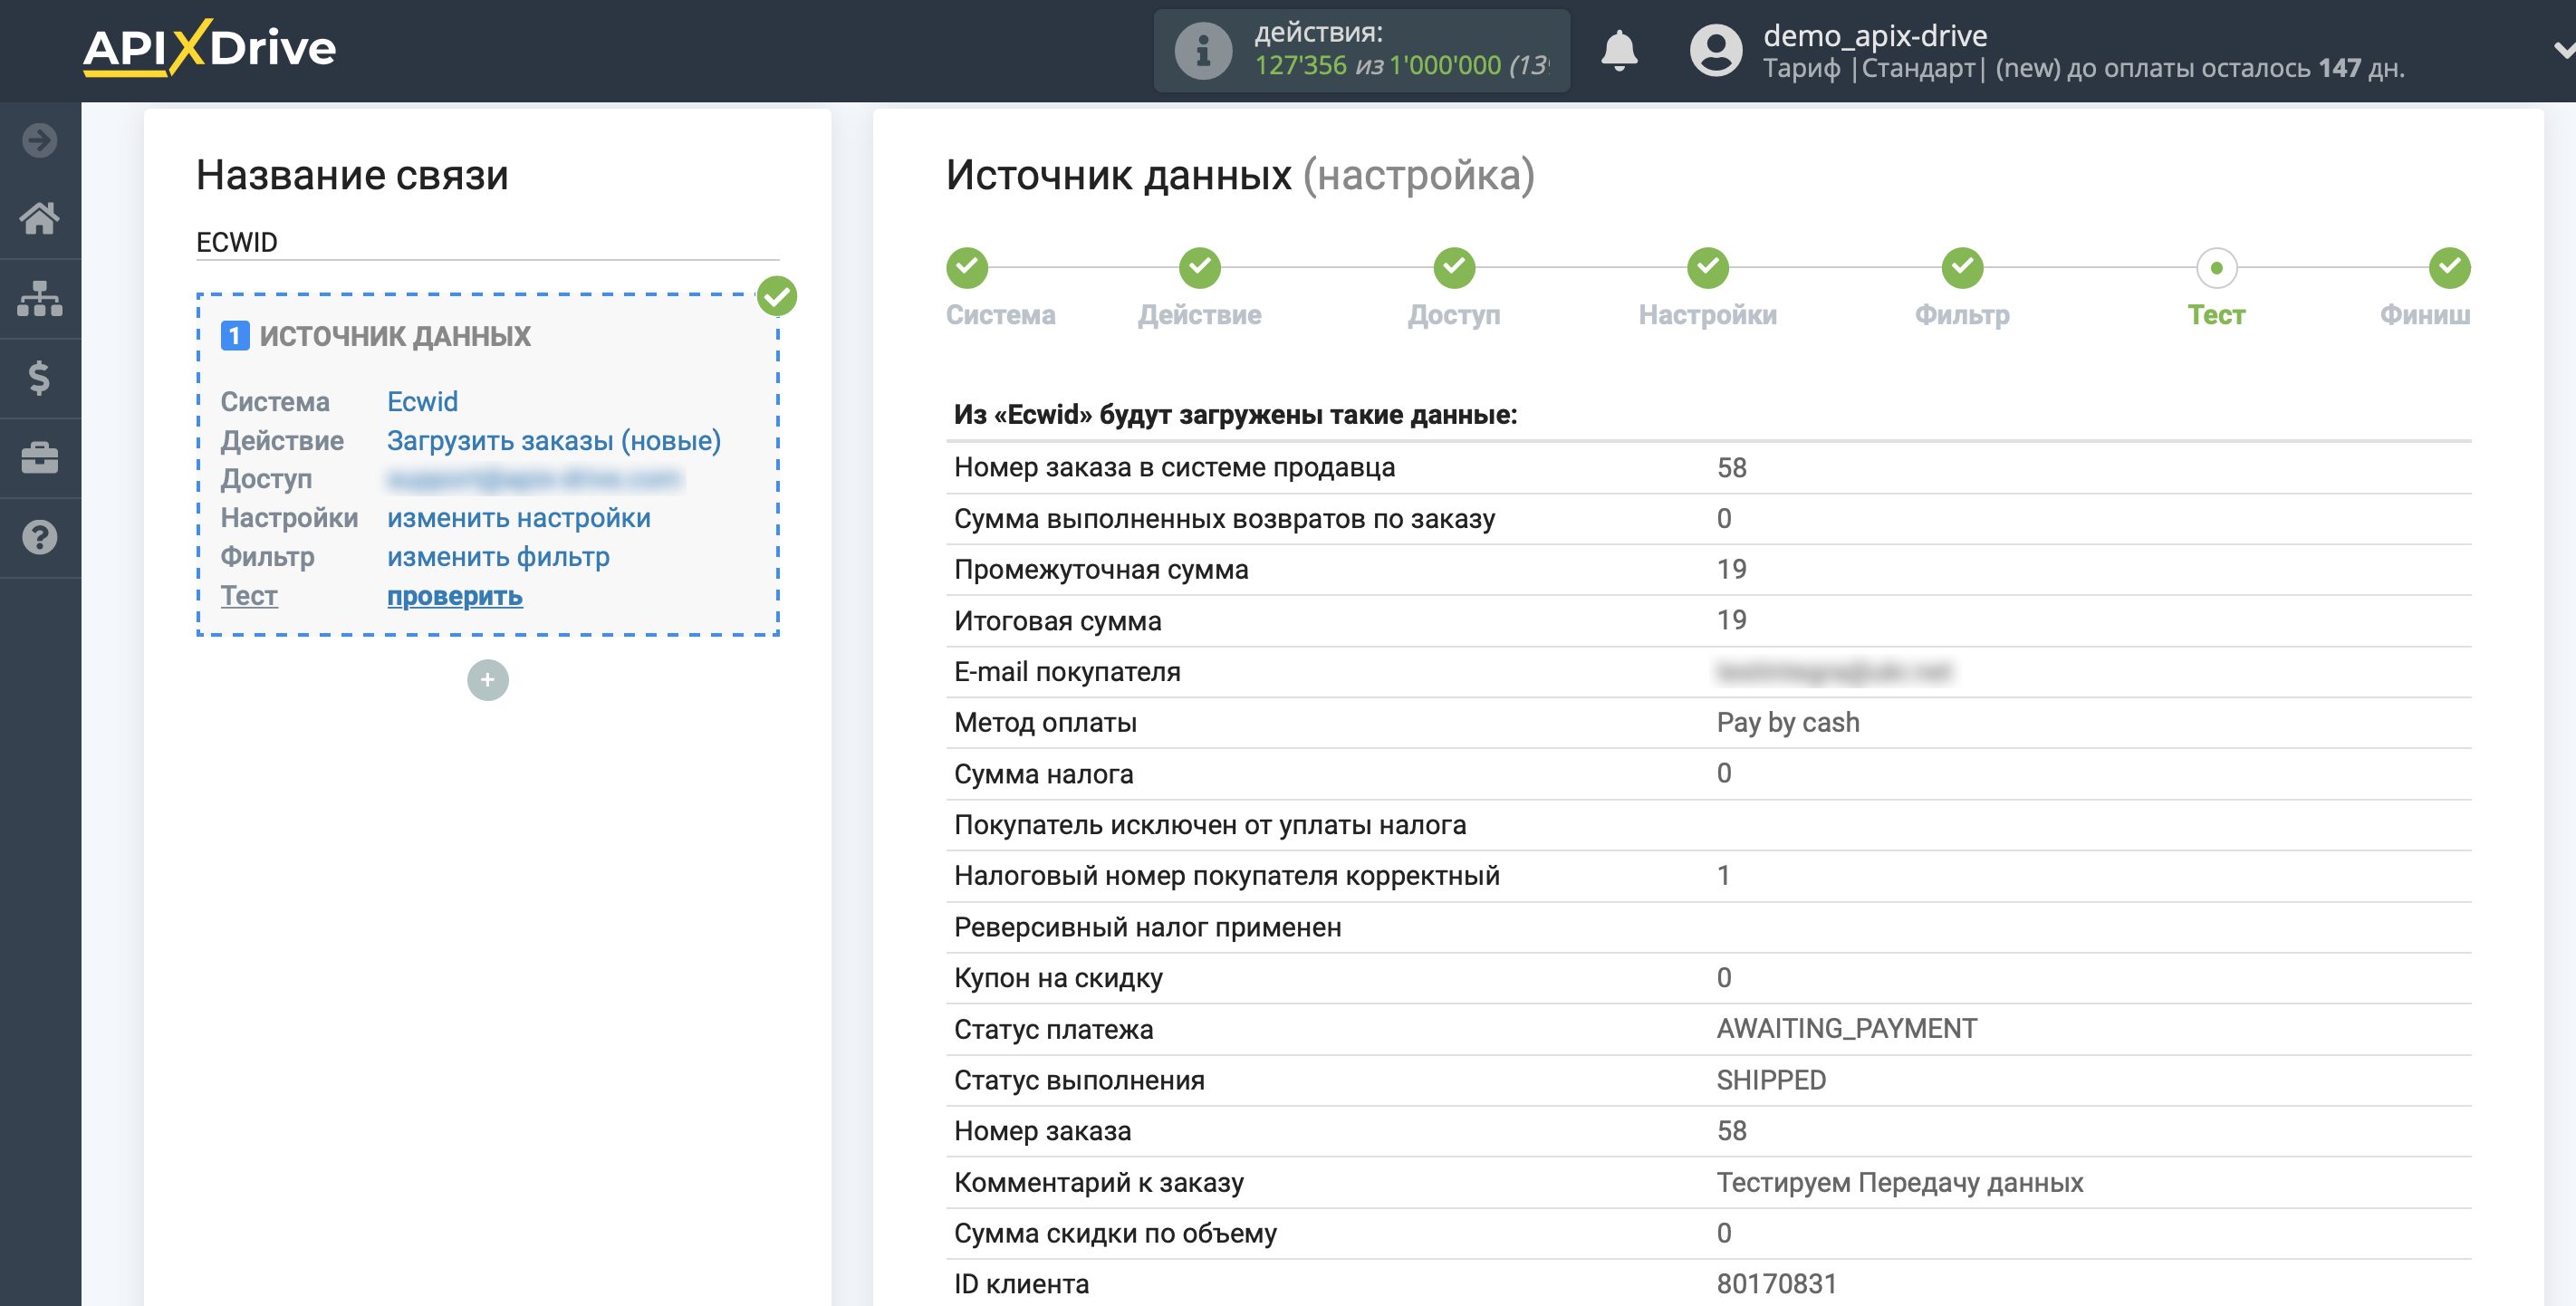Go to Финиш step
Image resolution: width=2576 pixels, height=1306 pixels.
tap(2449, 267)
